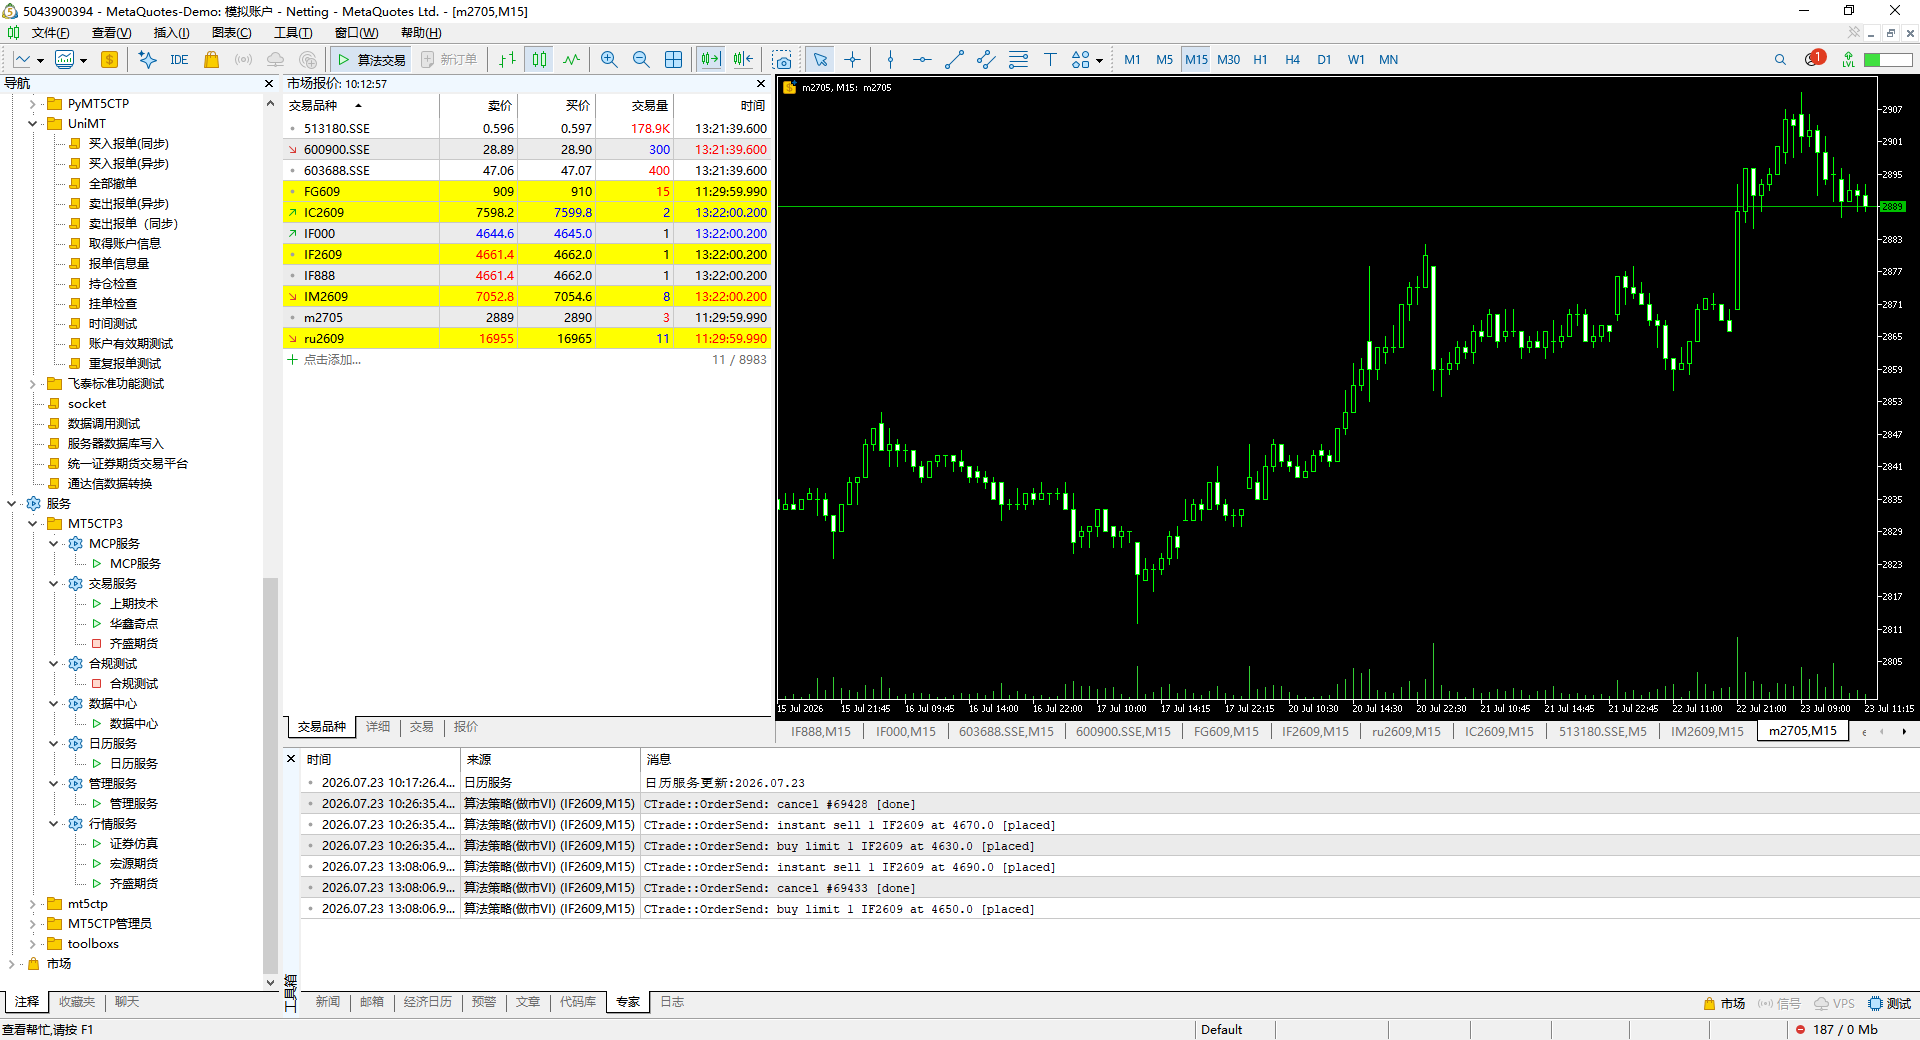The width and height of the screenshot is (1920, 1040).
Task: Open the chart profiles icon
Action: click(70, 60)
